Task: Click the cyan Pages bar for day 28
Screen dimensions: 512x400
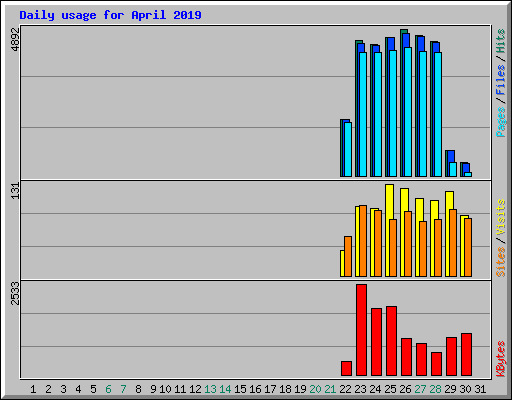Action: click(x=438, y=114)
